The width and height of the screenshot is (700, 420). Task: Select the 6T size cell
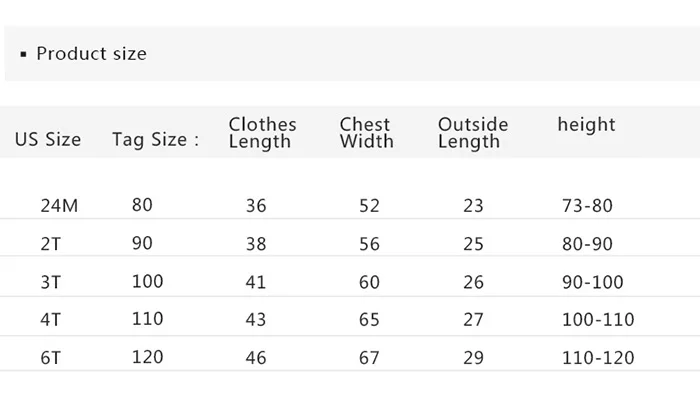coord(50,358)
